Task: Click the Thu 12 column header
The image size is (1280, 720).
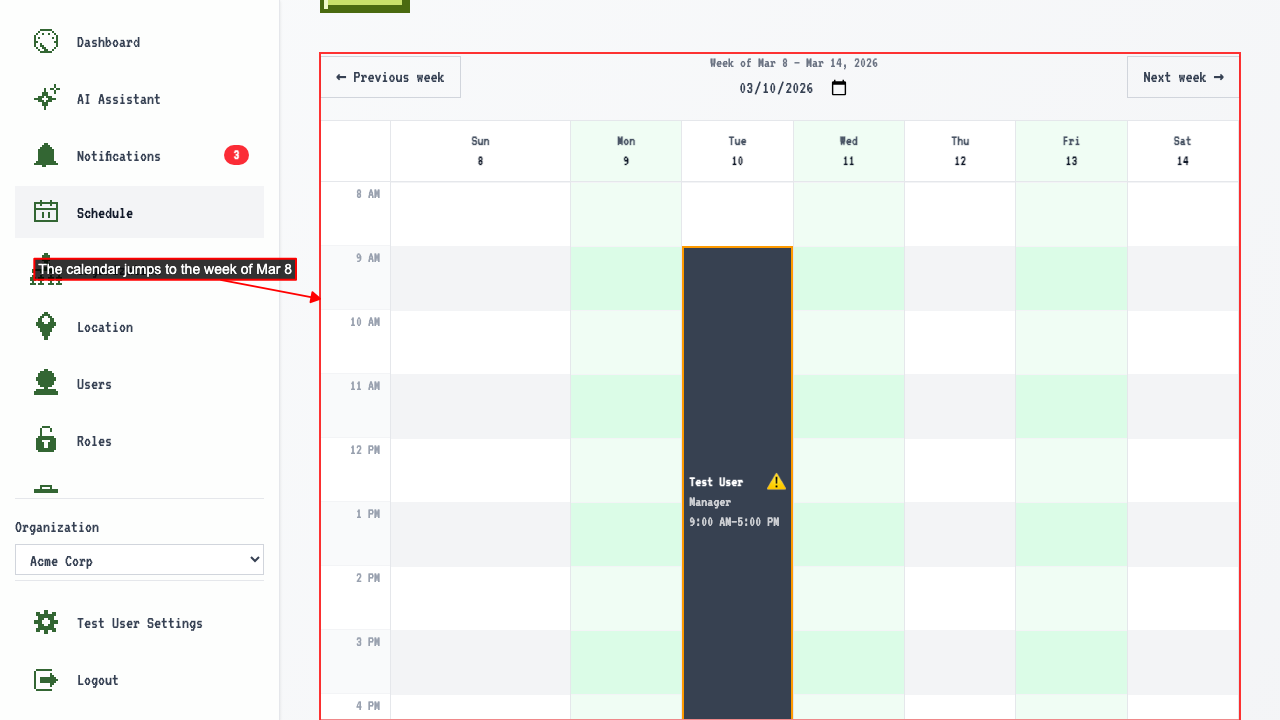Action: click(x=960, y=151)
